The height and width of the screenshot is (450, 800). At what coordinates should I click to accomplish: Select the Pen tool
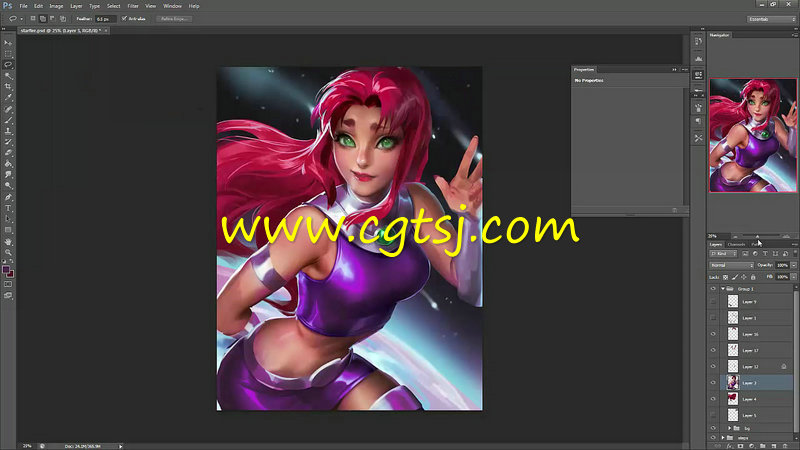coord(8,197)
